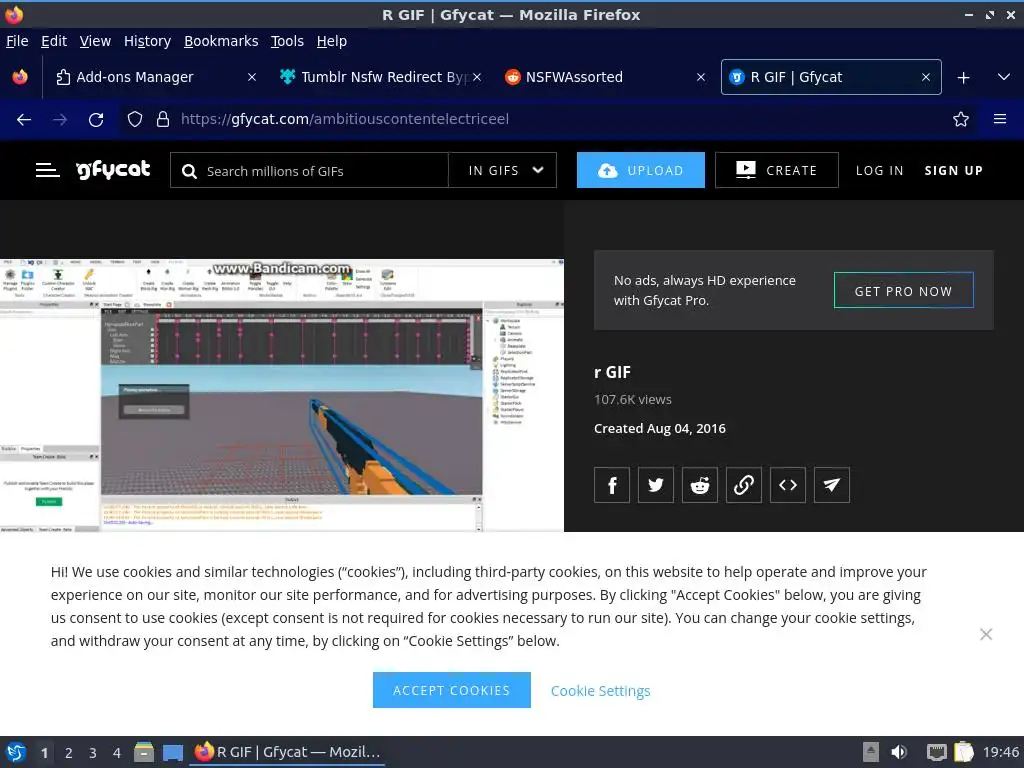Click the blue UPLOAD button
The height and width of the screenshot is (768, 1024).
pyautogui.click(x=641, y=170)
